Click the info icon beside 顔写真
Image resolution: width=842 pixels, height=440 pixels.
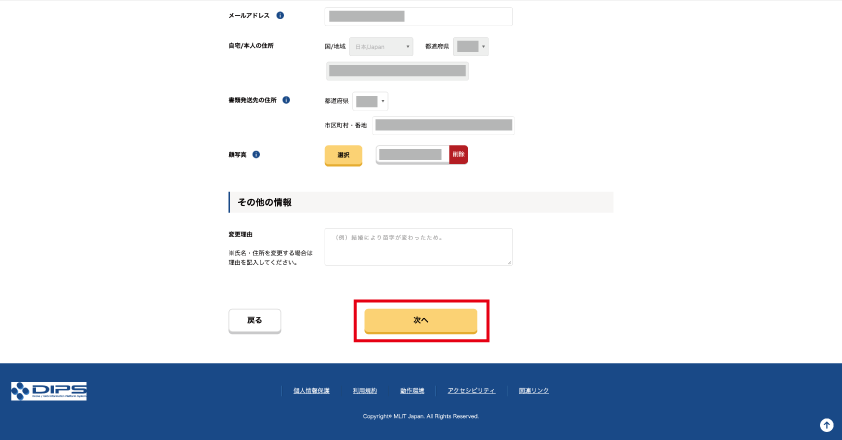click(x=256, y=155)
